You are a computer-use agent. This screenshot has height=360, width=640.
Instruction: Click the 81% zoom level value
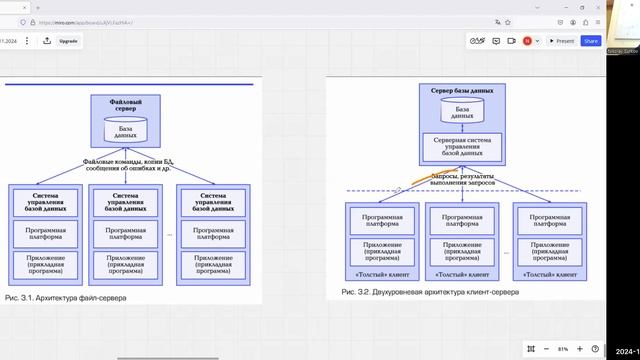563,349
